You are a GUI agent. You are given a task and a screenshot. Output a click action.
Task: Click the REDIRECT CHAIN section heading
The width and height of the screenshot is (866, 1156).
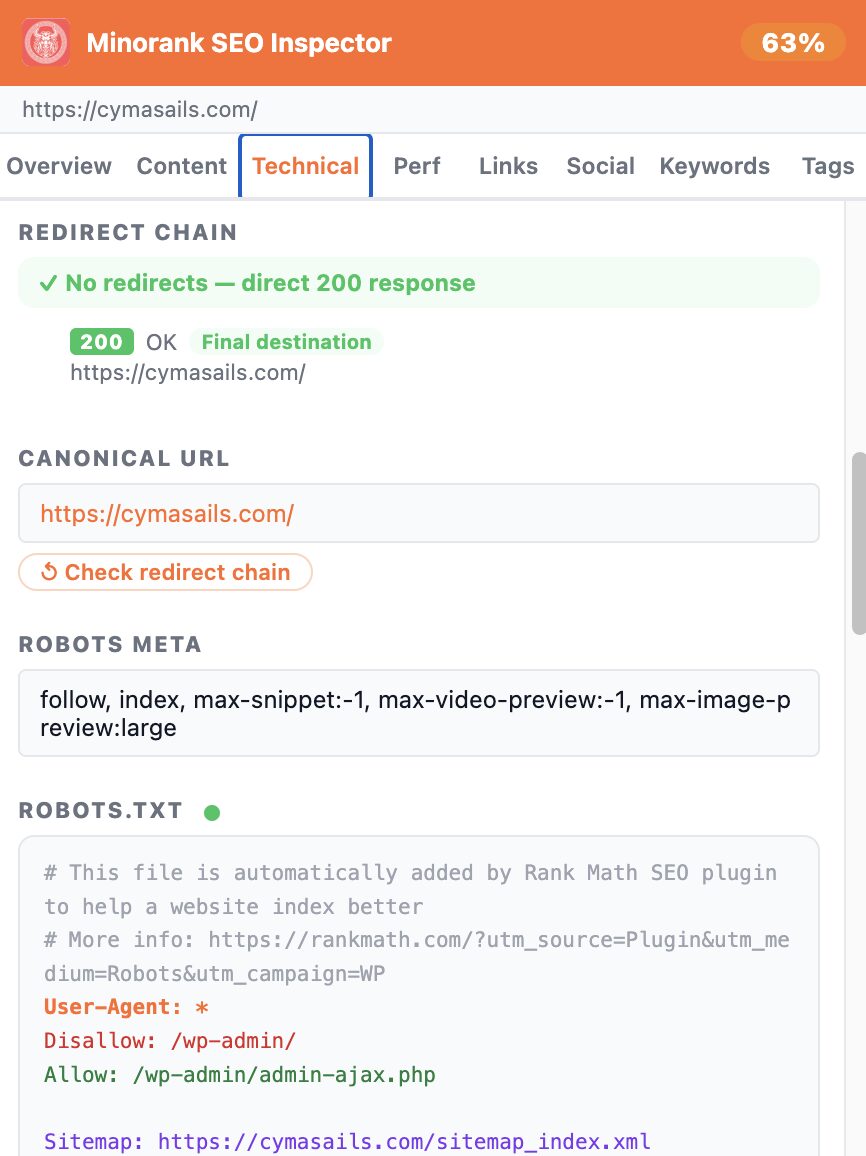(x=128, y=232)
